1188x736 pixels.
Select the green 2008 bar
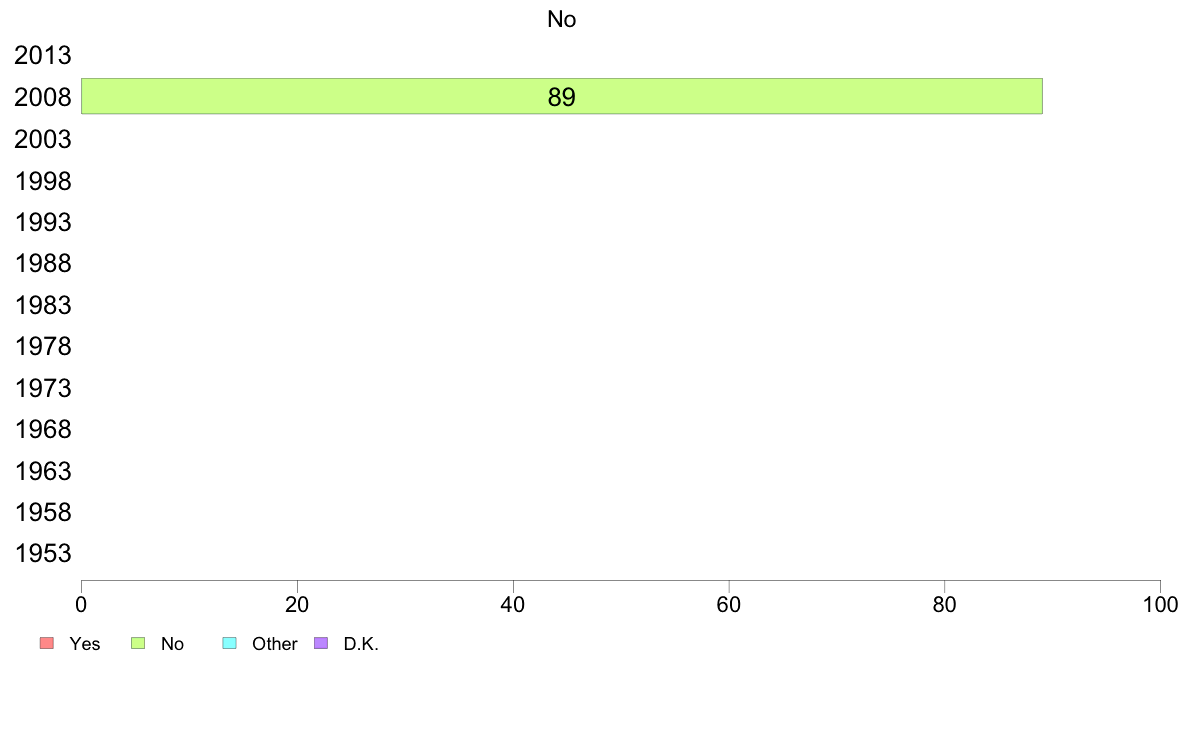pyautogui.click(x=561, y=96)
